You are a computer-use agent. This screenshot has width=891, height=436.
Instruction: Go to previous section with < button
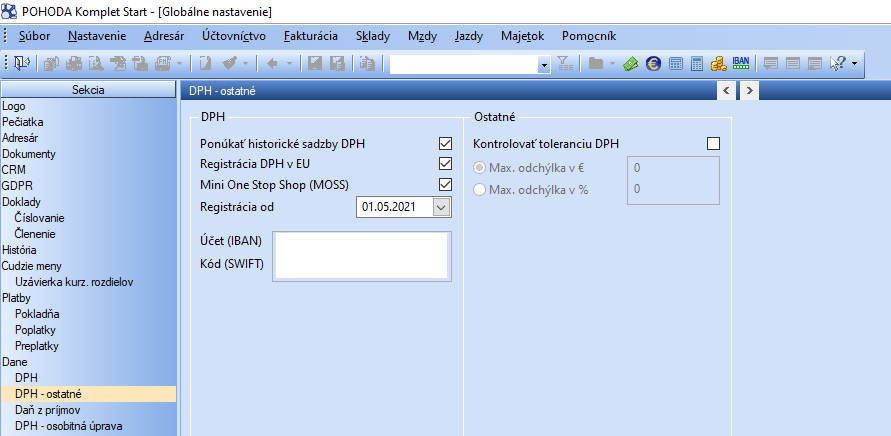726,90
